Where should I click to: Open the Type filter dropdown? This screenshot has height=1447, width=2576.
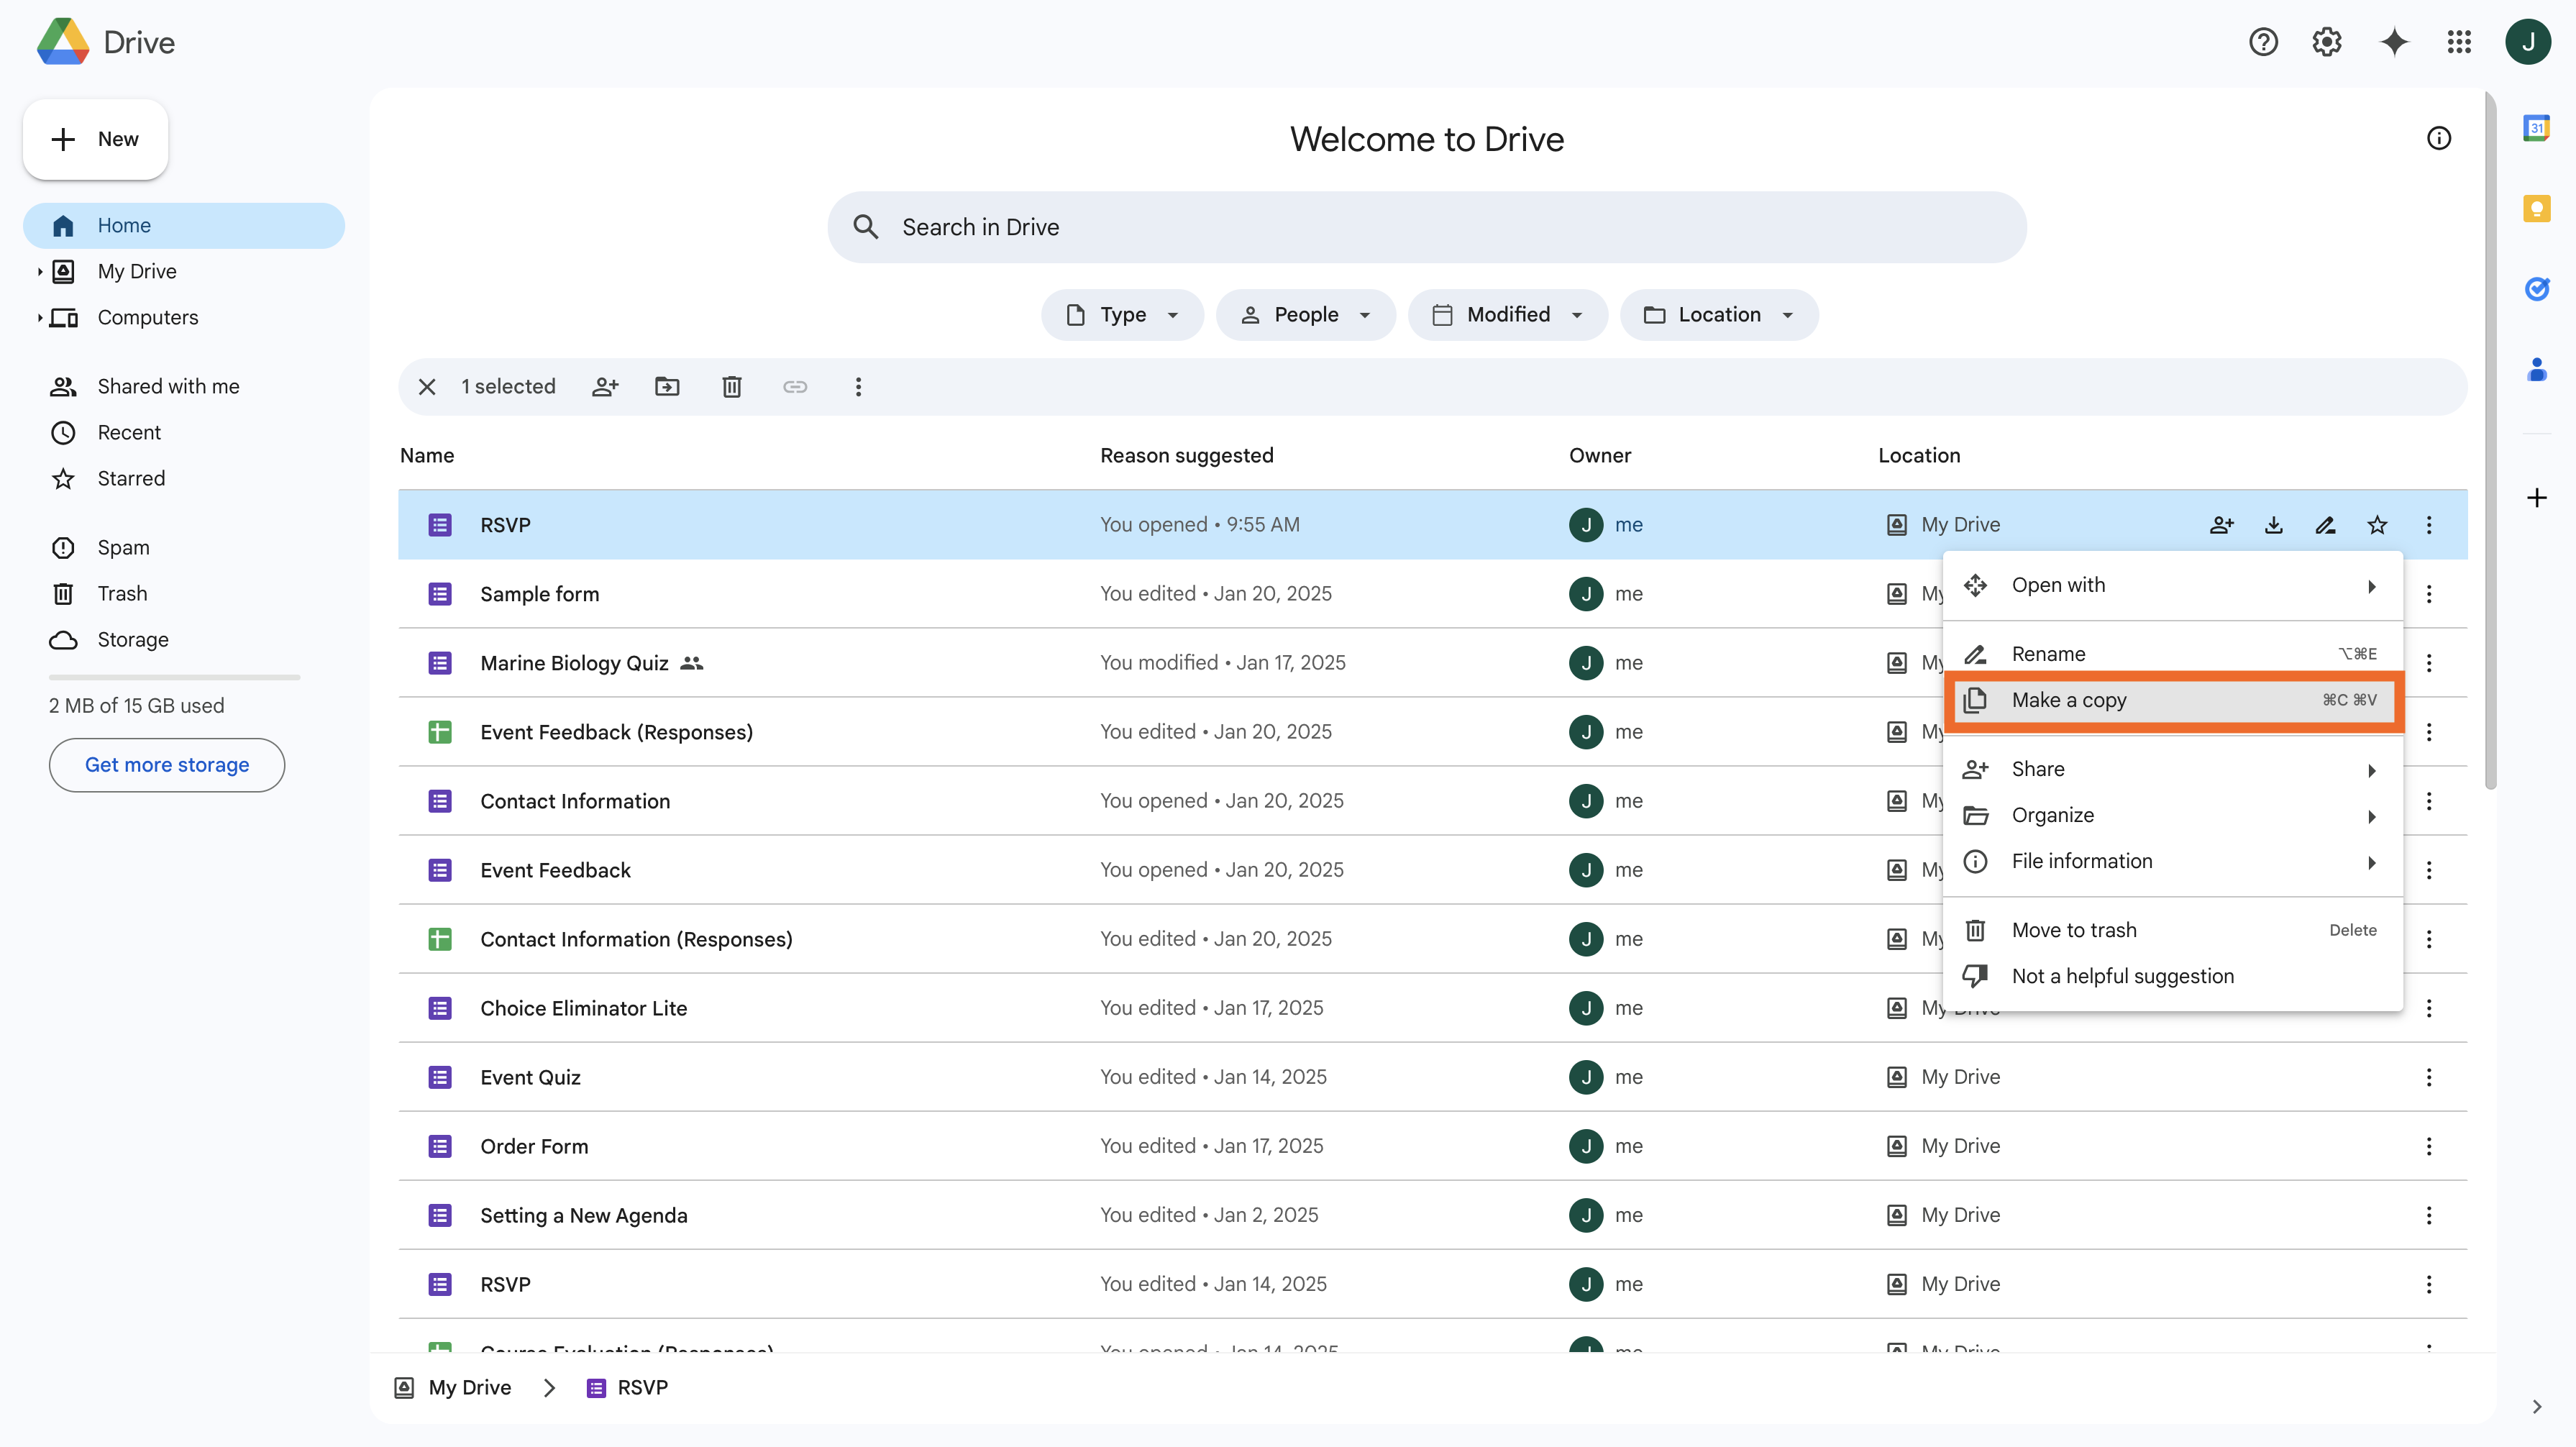click(1122, 315)
